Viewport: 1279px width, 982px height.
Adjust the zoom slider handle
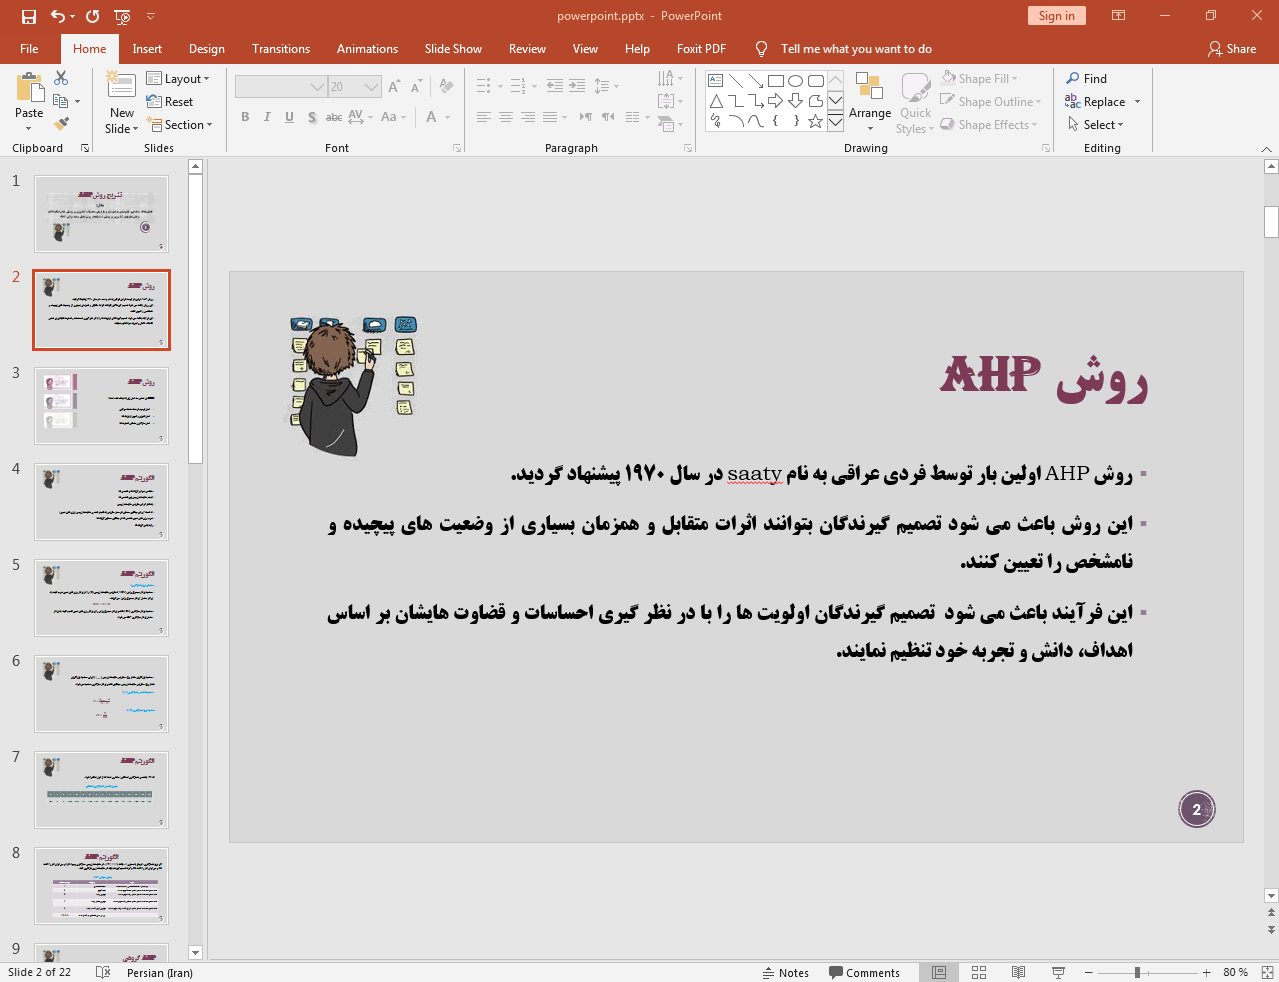pyautogui.click(x=1137, y=972)
